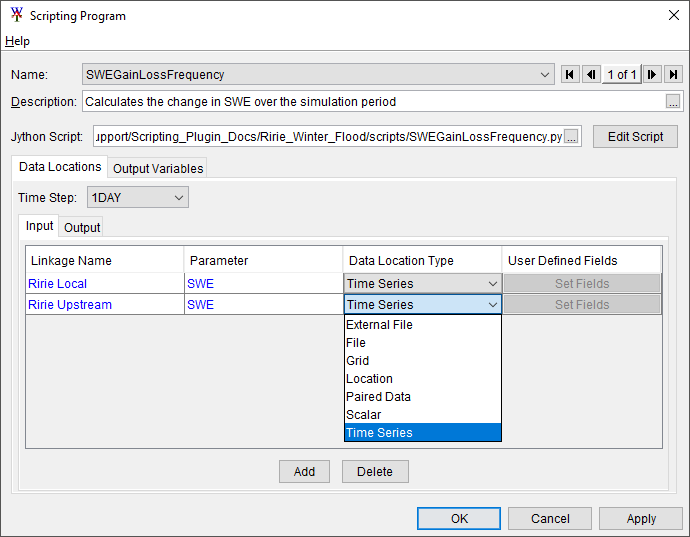
Task: Click the Ririe Upstream linkage name
Action: coord(70,305)
